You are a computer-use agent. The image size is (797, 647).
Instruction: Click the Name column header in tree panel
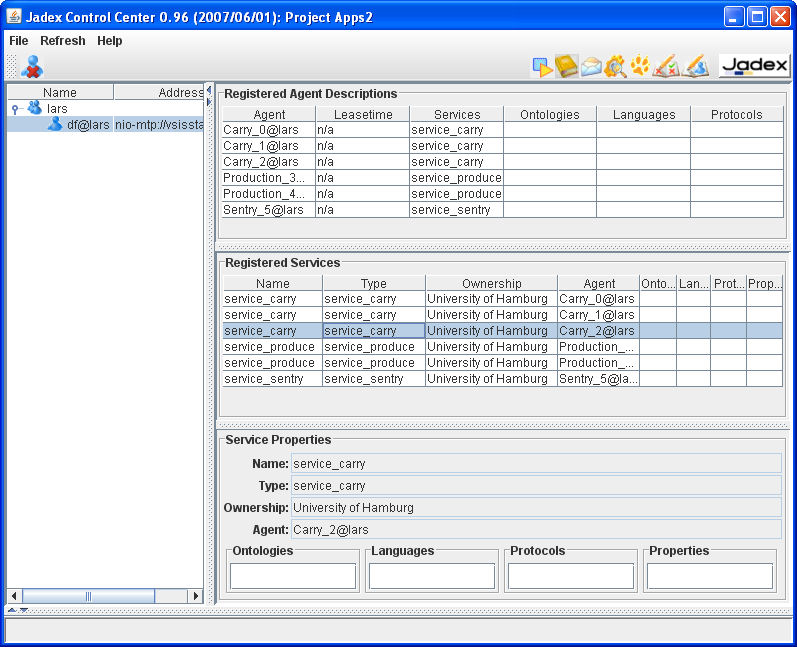point(60,93)
